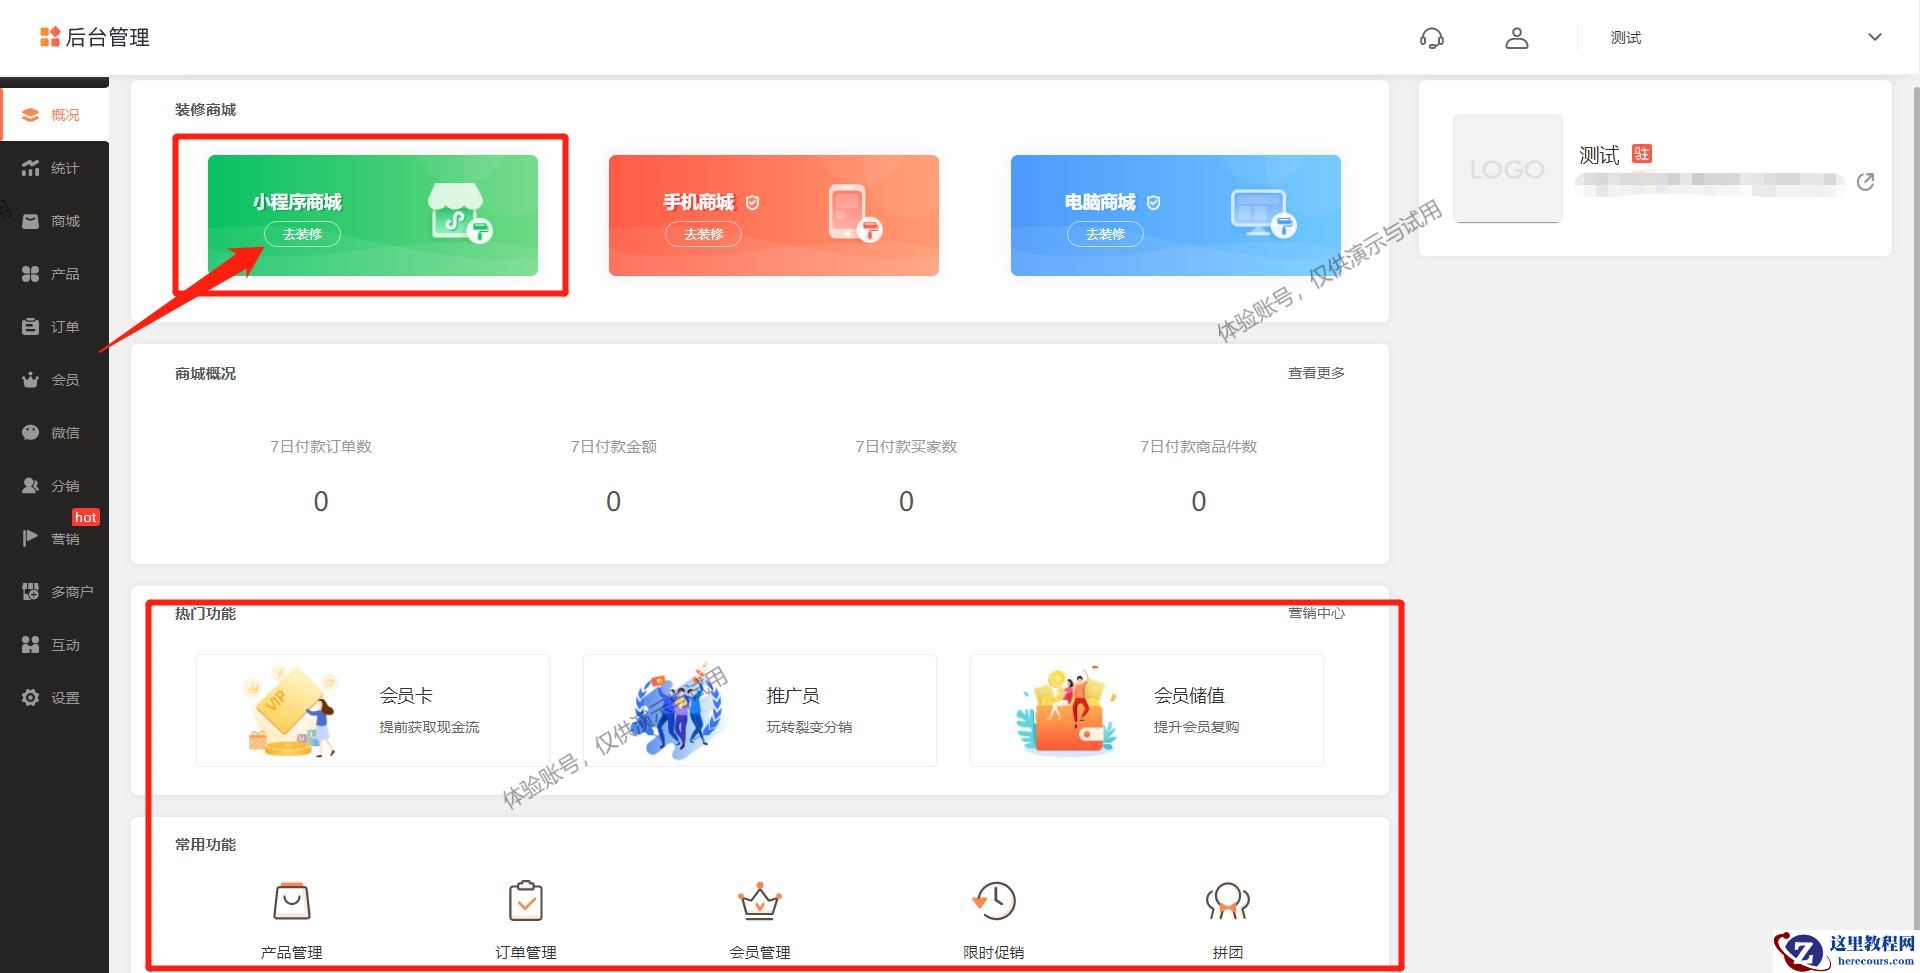The width and height of the screenshot is (1920, 973).
Task: Click the 后台管理 logo icon
Action: [49, 37]
